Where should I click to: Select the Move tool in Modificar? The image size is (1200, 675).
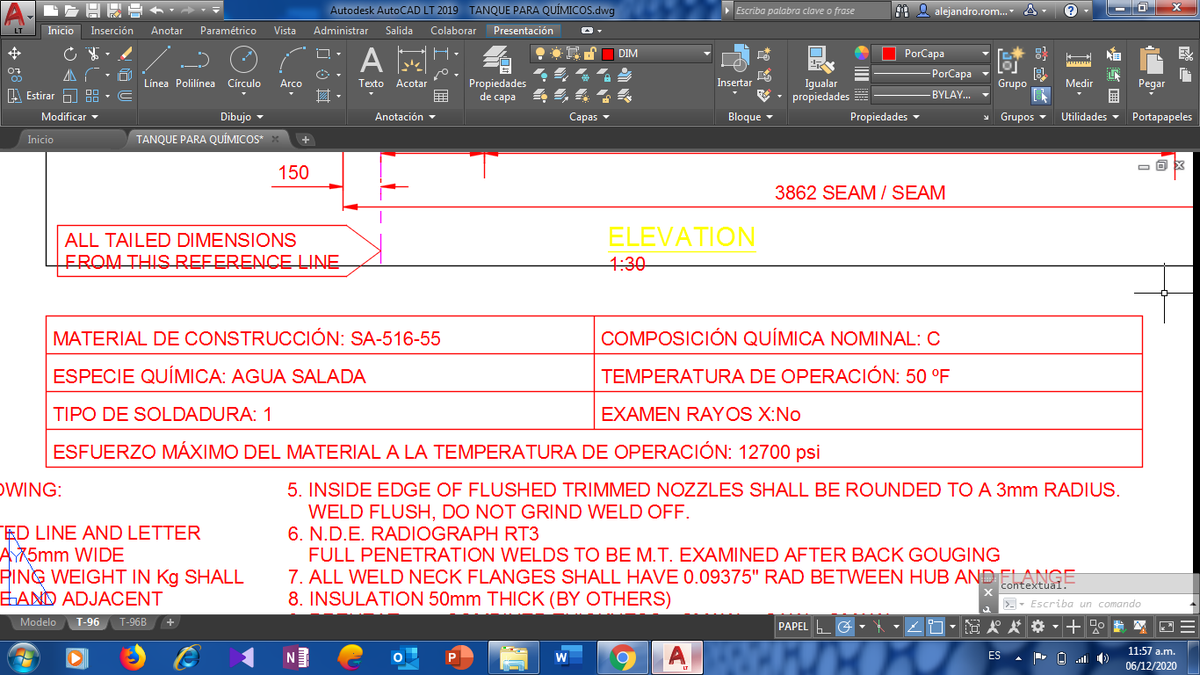pyautogui.click(x=14, y=53)
